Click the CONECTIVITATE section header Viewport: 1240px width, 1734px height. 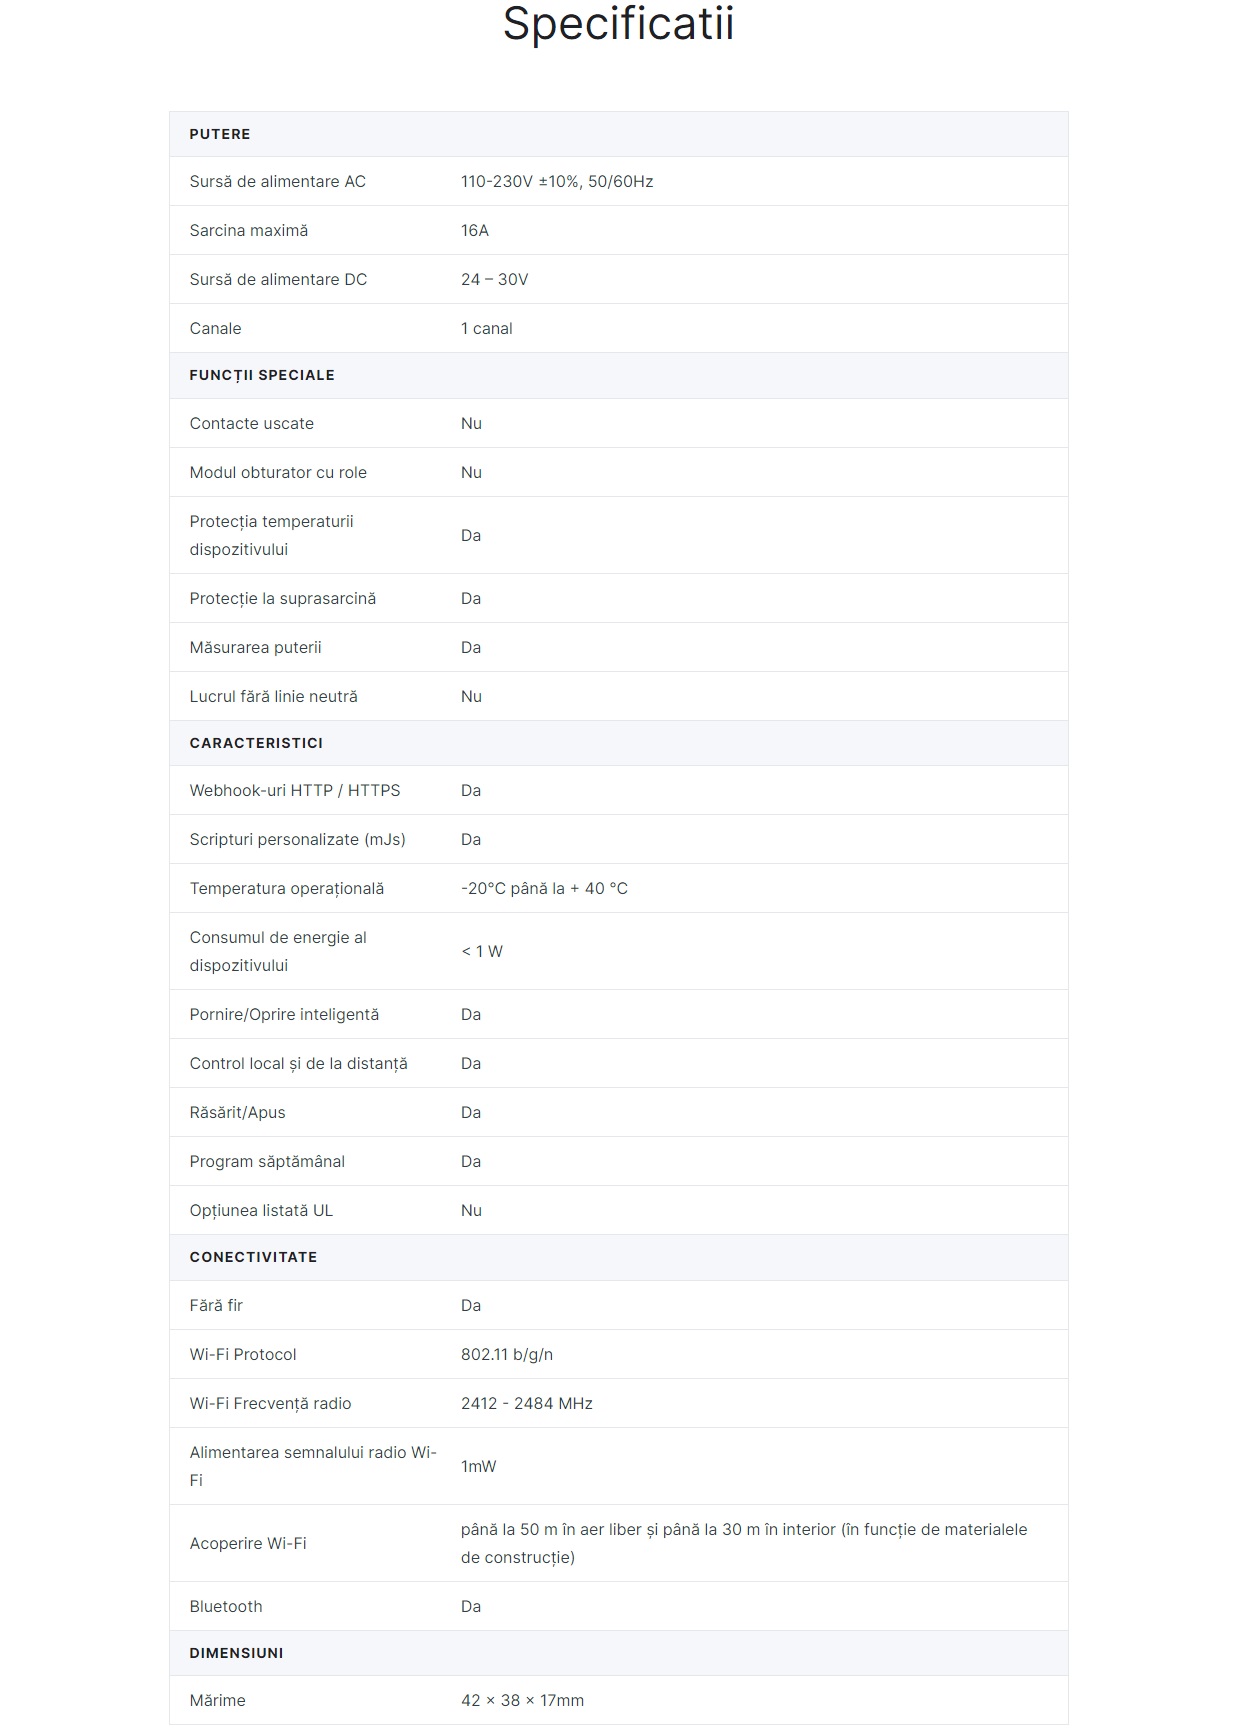pos(253,1257)
